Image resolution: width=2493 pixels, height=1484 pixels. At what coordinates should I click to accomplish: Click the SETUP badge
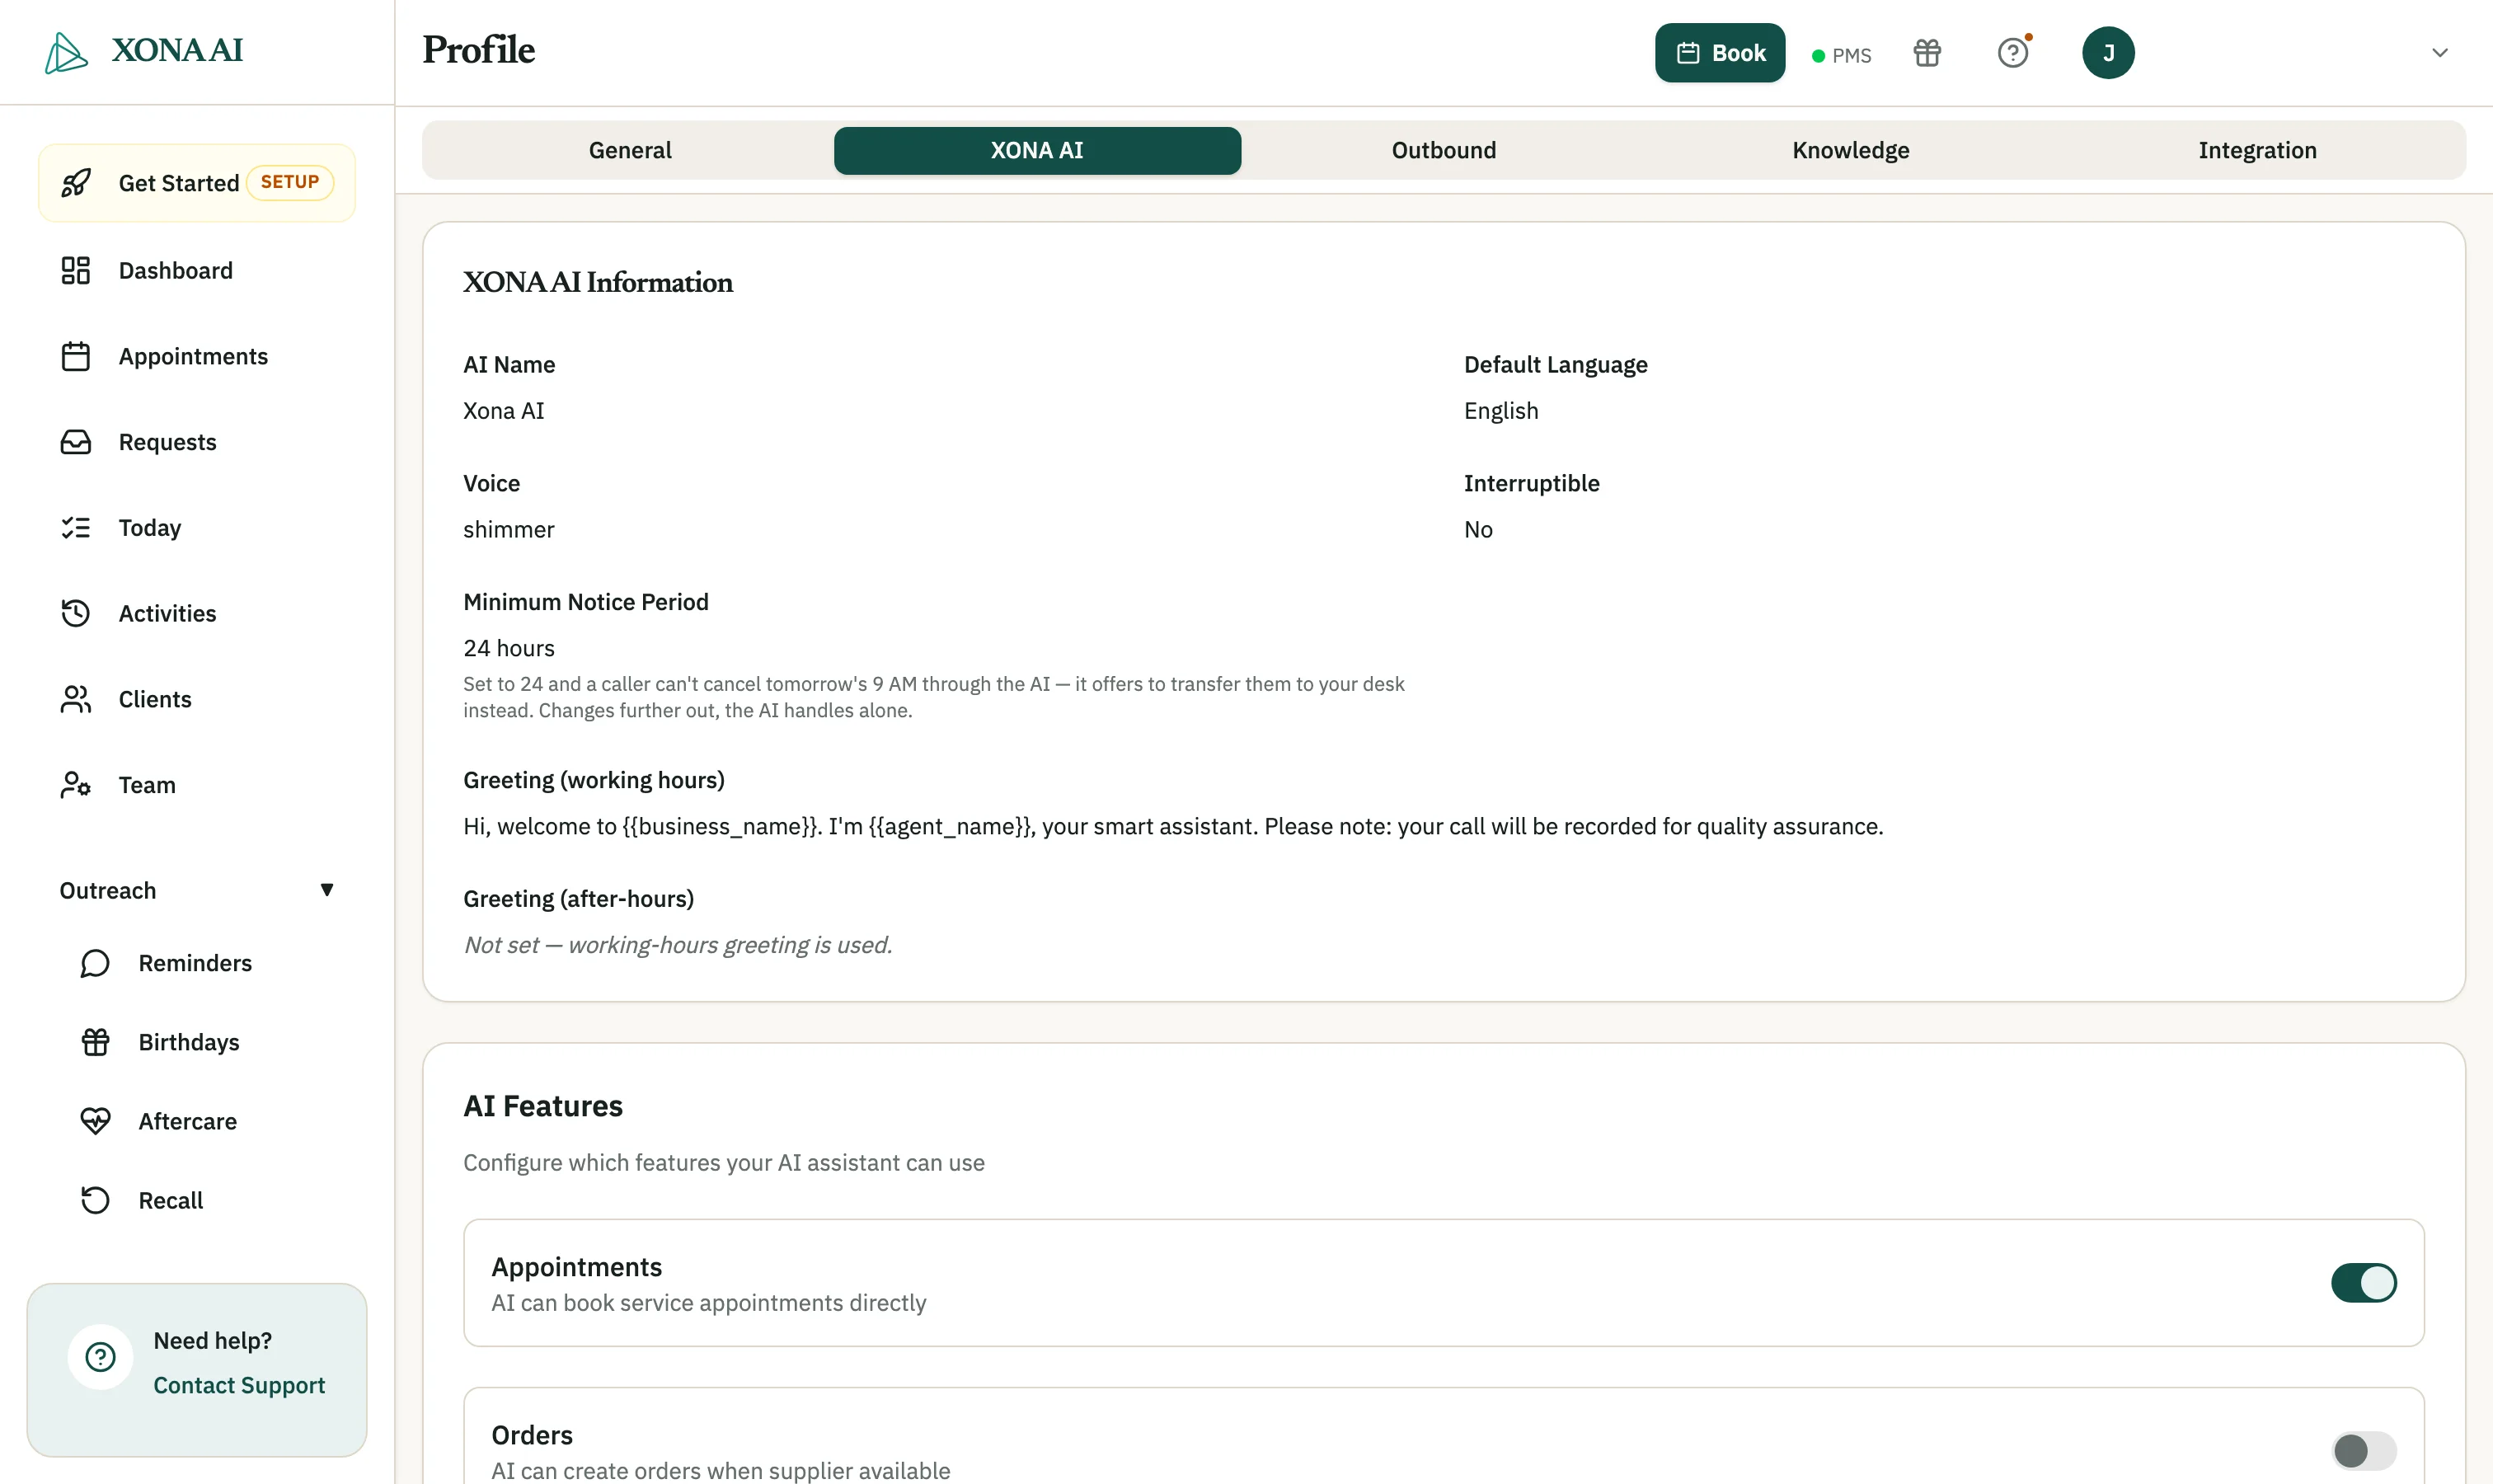pos(290,182)
